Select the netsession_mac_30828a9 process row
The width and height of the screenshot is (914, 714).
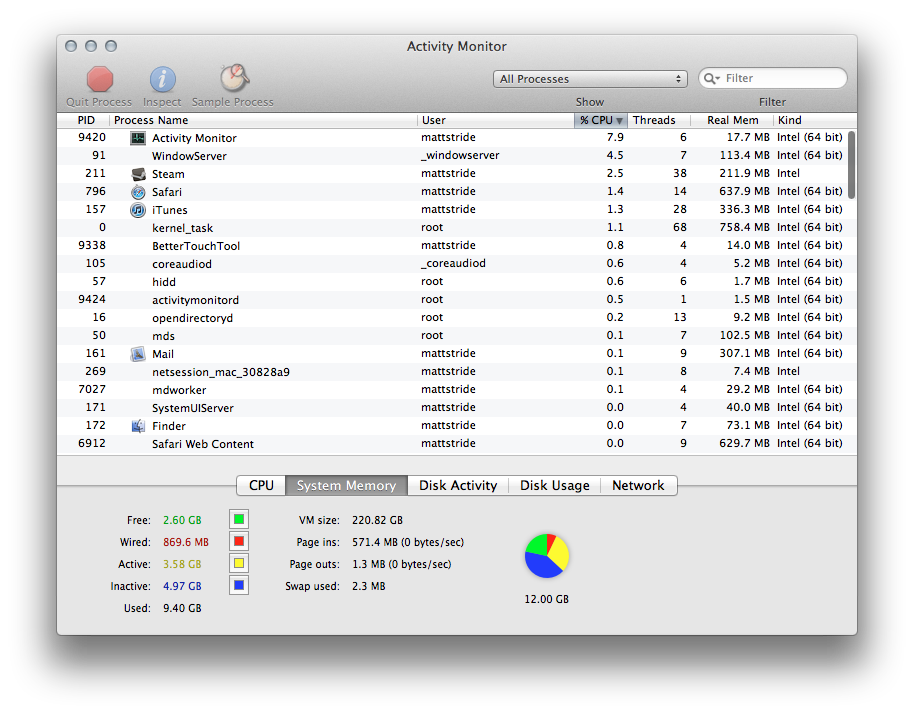[452, 372]
